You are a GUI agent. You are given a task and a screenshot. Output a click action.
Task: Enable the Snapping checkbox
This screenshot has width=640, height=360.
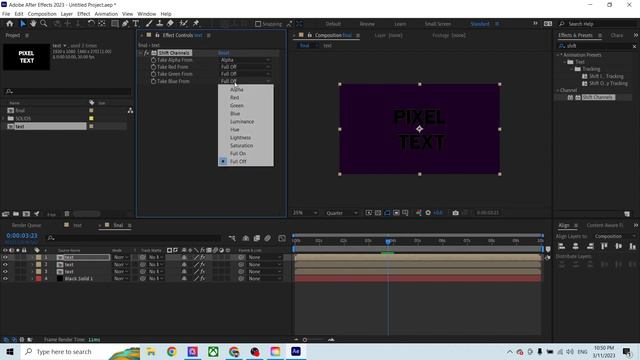[x=258, y=24]
